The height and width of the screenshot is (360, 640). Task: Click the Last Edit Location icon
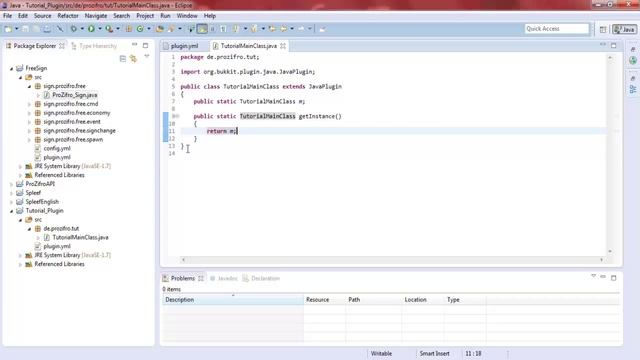pos(272,29)
